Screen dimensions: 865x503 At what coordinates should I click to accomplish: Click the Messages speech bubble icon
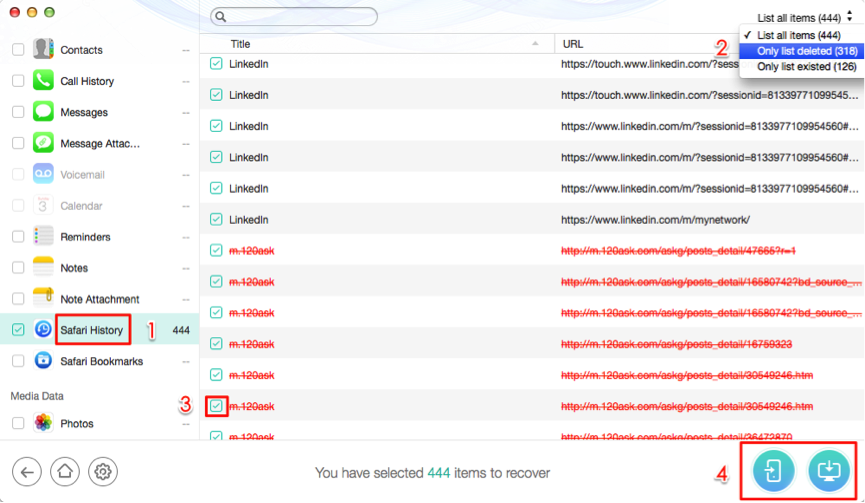click(43, 111)
